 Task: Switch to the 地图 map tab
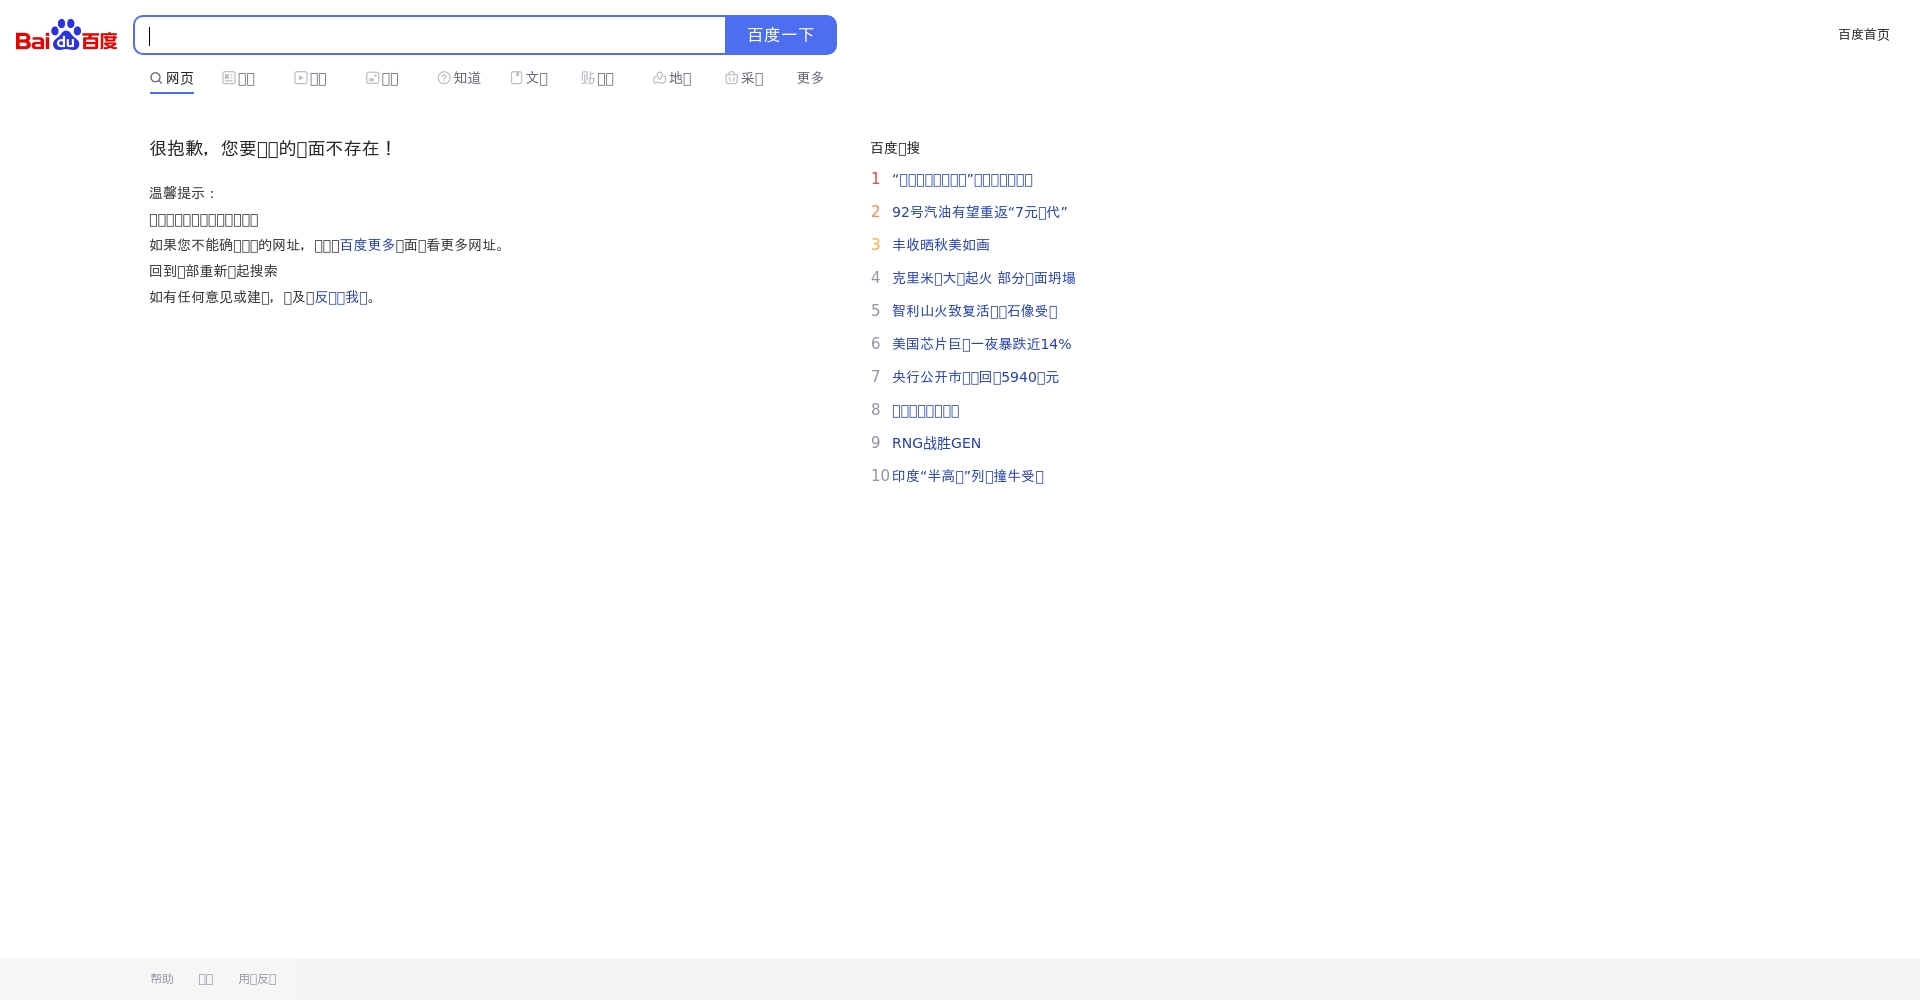point(672,78)
